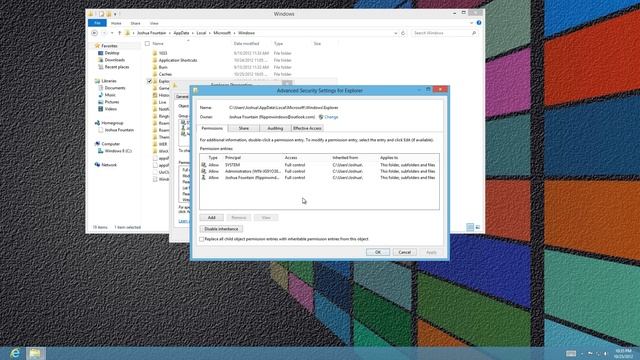The height and width of the screenshot is (360, 640).
Task: Click the Change owner link
Action: (x=331, y=117)
